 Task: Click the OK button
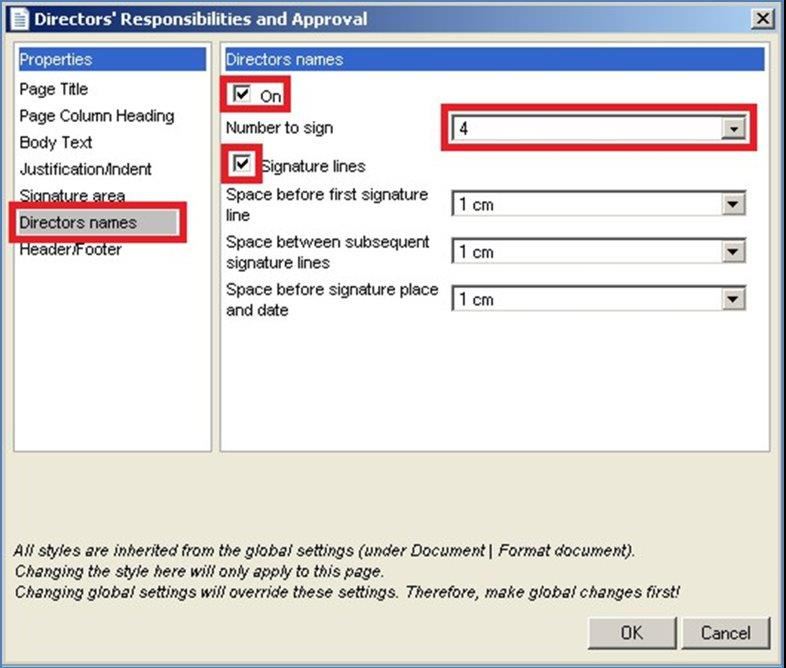tap(632, 633)
